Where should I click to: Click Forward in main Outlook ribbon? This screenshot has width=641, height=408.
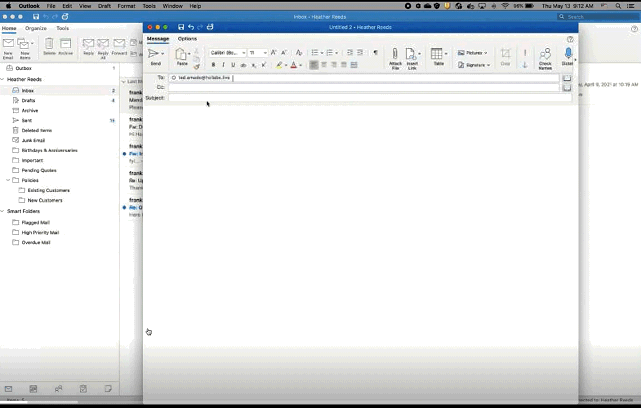pos(119,47)
